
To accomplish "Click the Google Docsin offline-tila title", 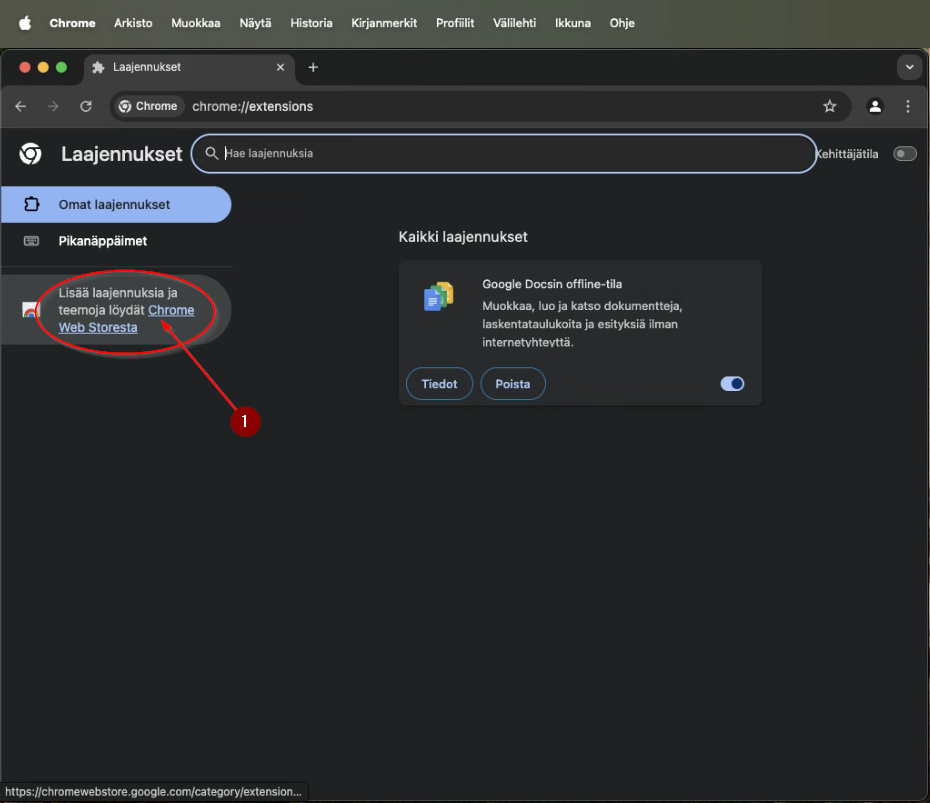I will pos(552,284).
